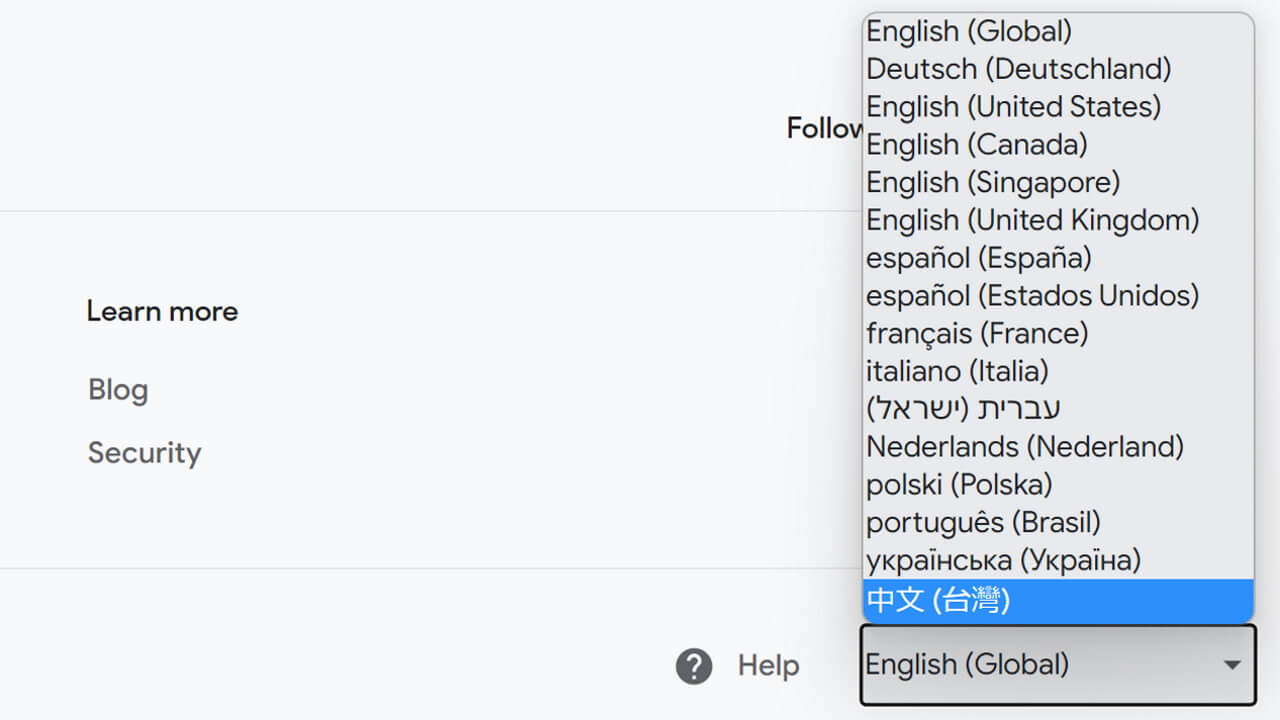Viewport: 1280px width, 720px height.
Task: Pick English (Canada) from the list
Action: (x=976, y=145)
